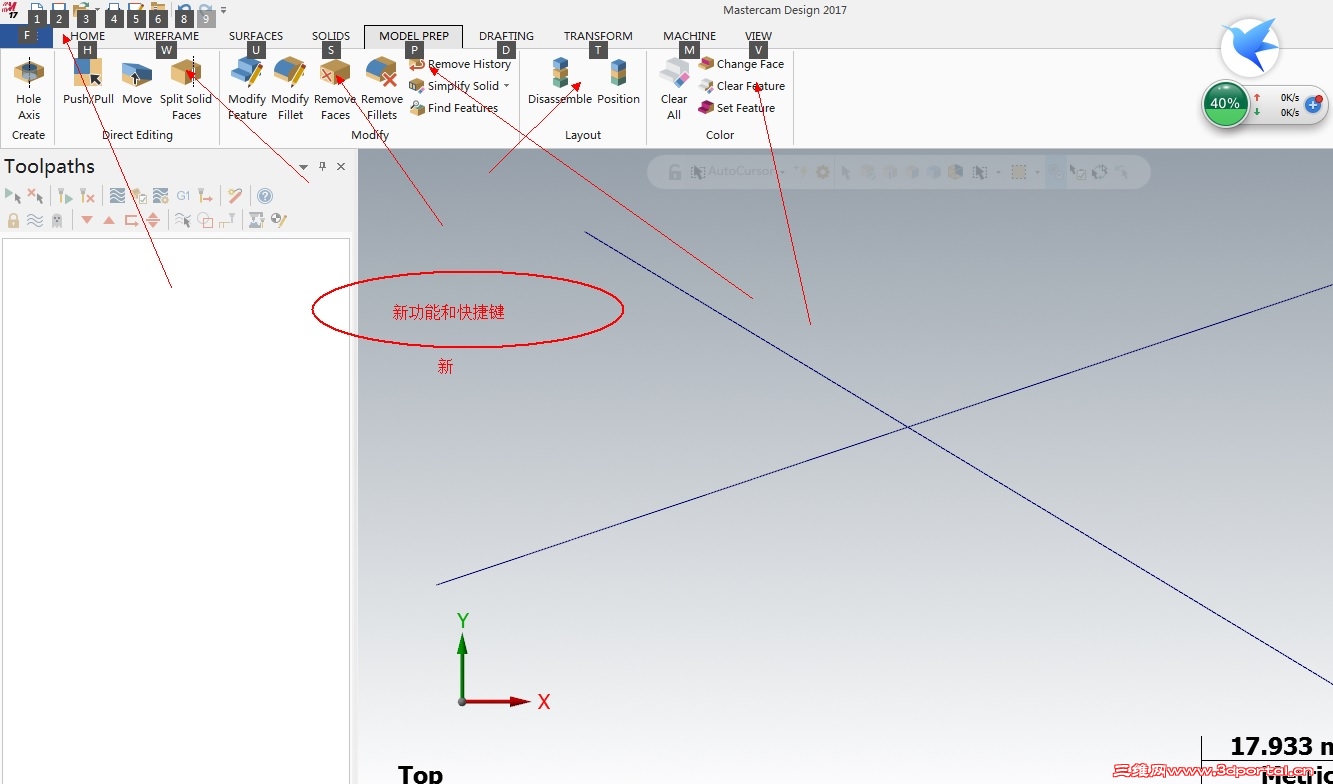Click the 40% memory usage widget
Image resolution: width=1333 pixels, height=784 pixels.
1225,104
